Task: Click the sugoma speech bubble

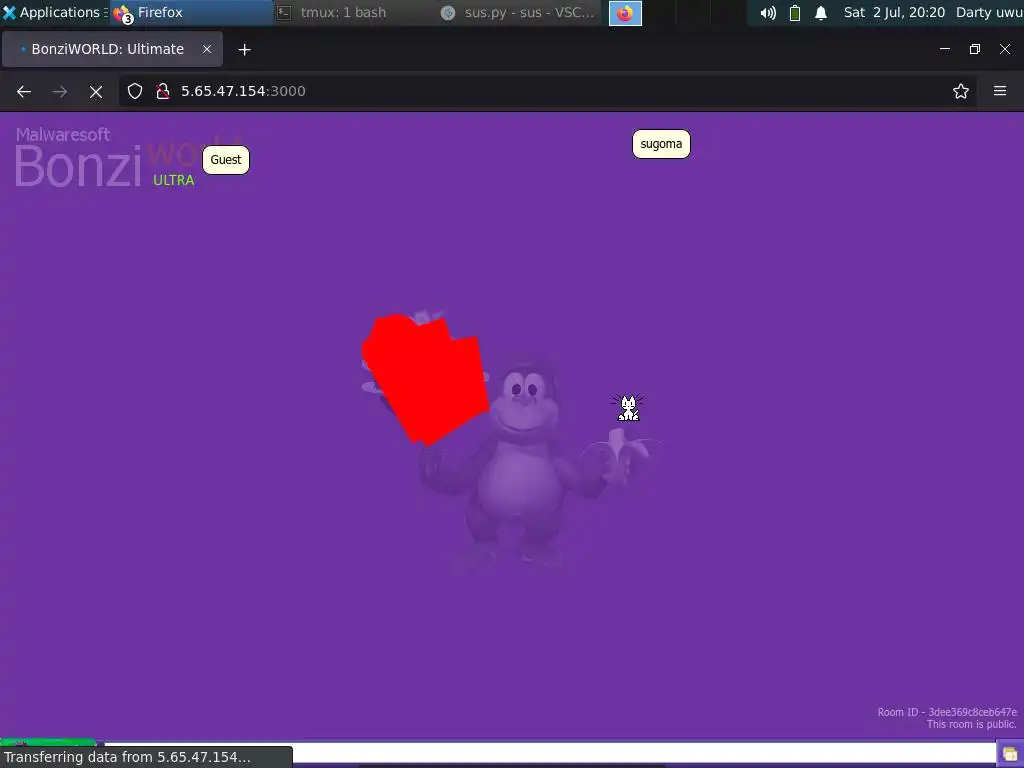Action: click(661, 144)
